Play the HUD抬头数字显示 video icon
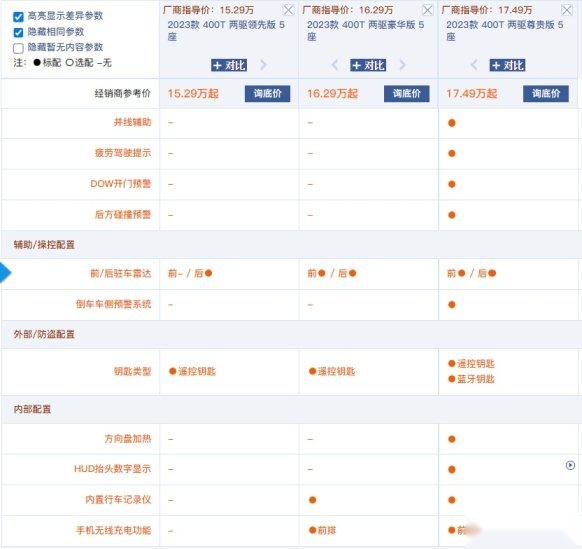Screen dimensions: 582x549 [570, 465]
